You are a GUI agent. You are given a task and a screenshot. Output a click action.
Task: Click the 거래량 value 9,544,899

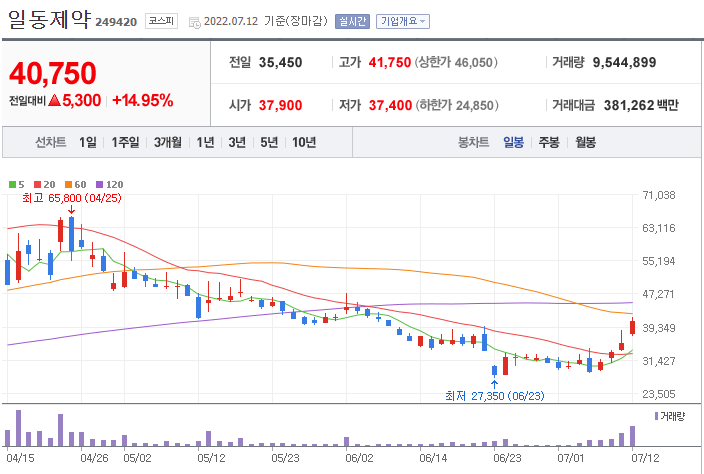[x=625, y=62]
